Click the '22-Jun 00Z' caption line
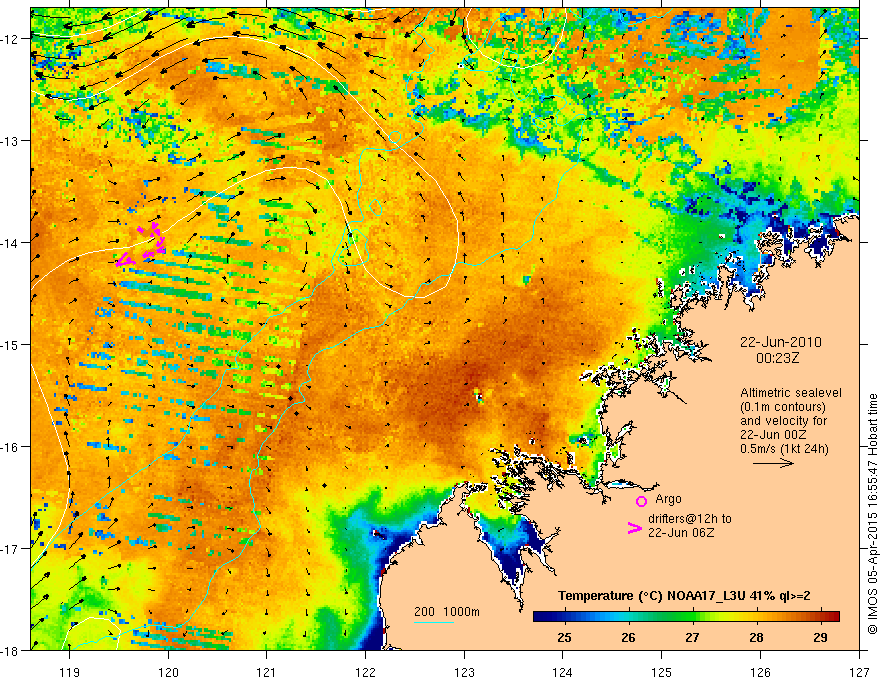The height and width of the screenshot is (680, 880). pyautogui.click(x=775, y=435)
